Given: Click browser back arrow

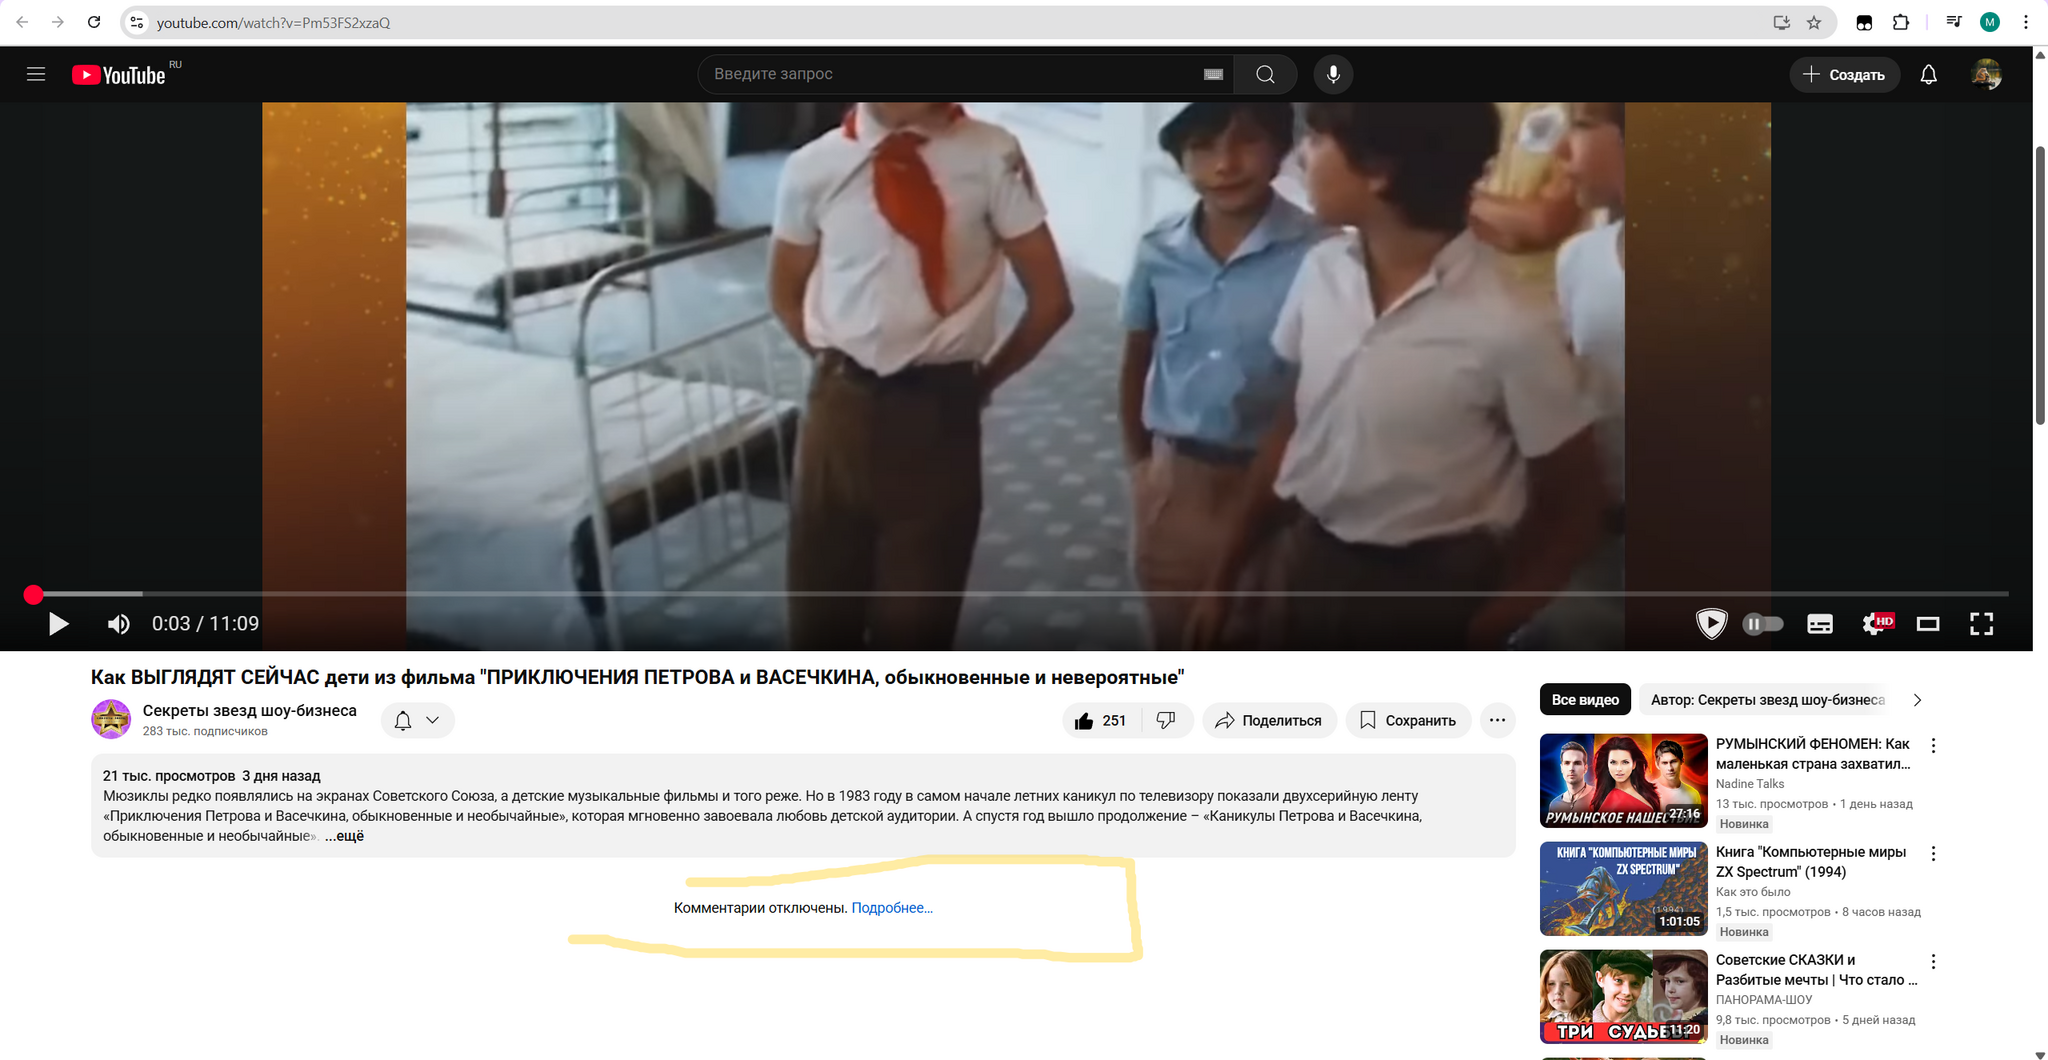Looking at the screenshot, I should click(22, 22).
